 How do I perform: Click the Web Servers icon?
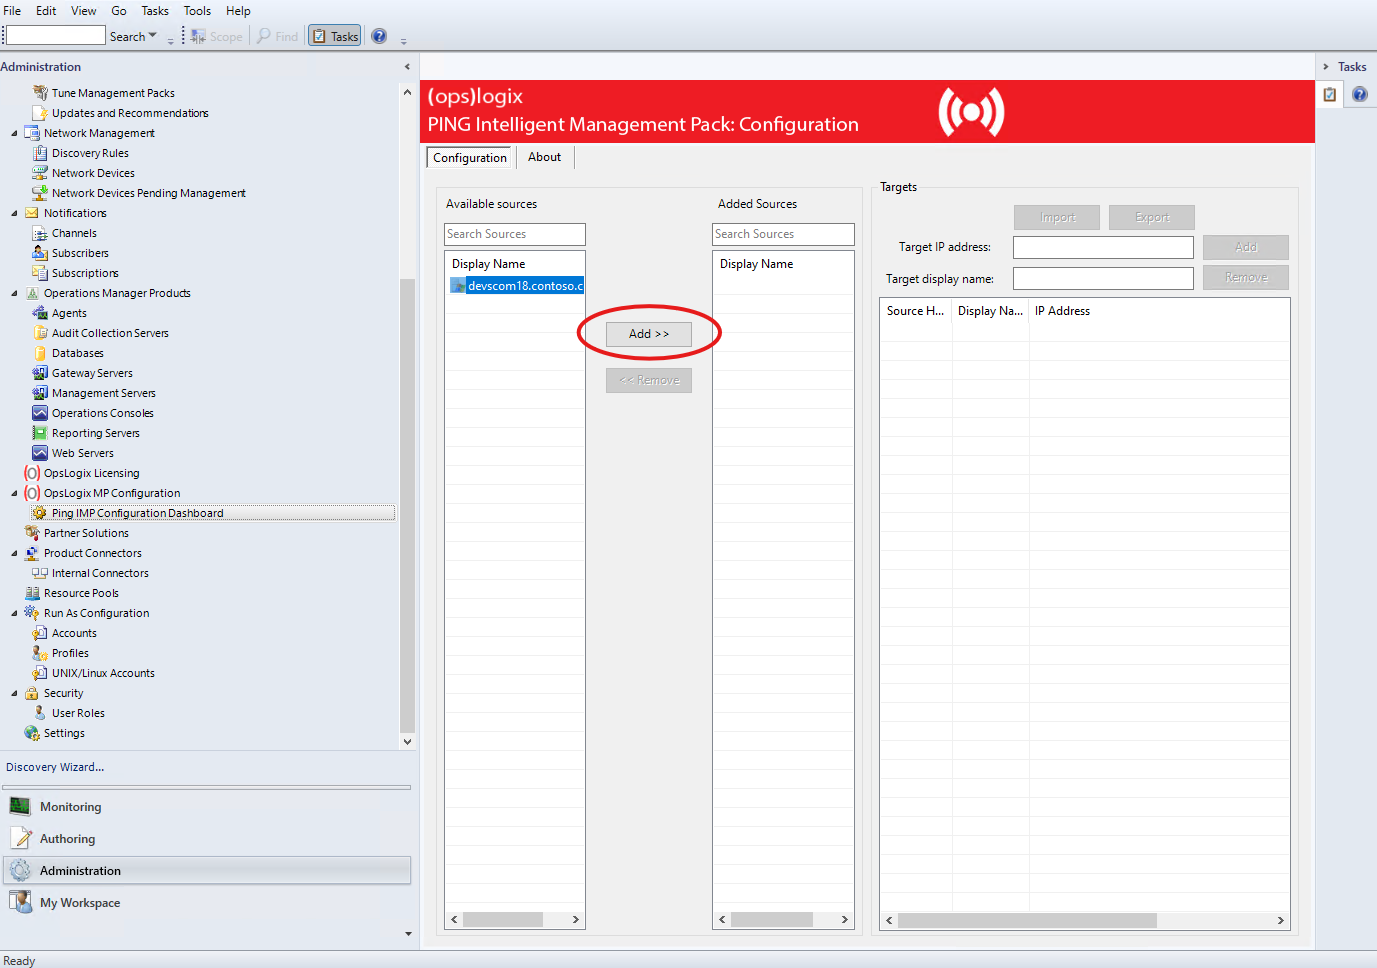tap(40, 453)
